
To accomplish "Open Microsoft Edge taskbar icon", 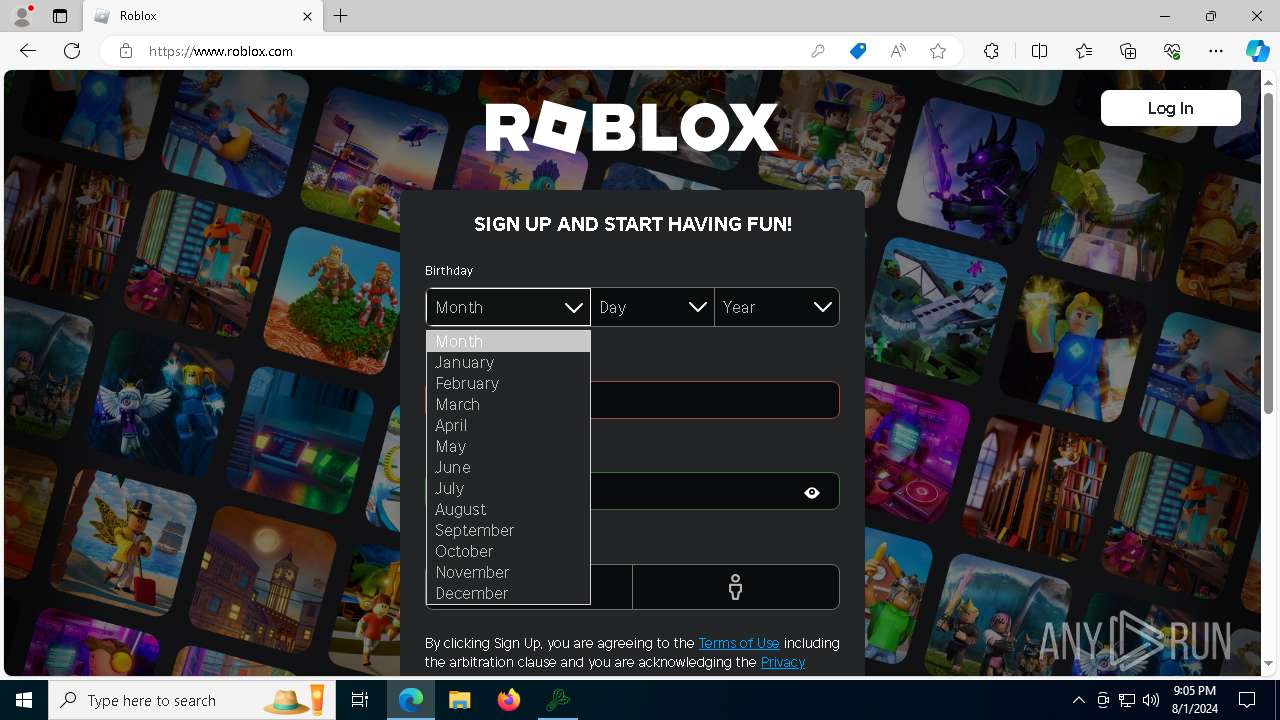I will coord(411,700).
